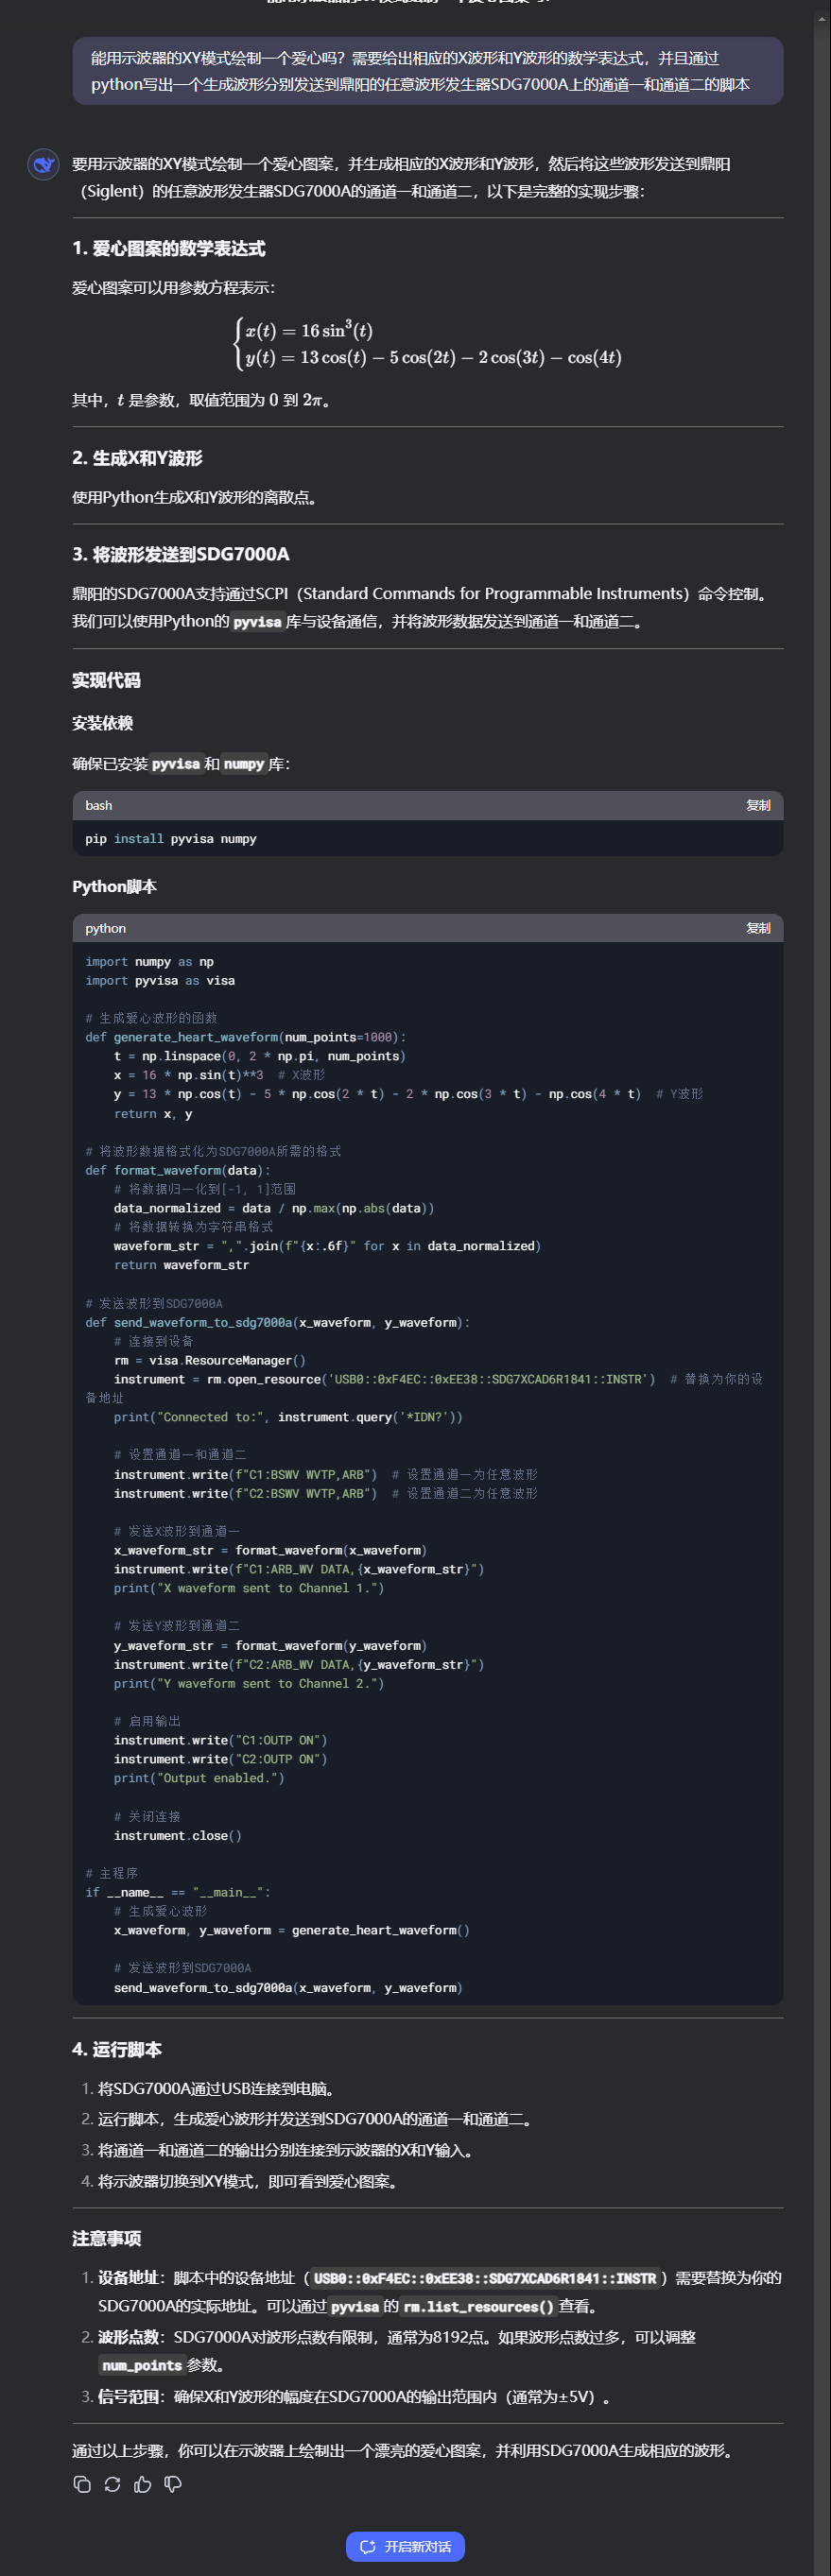Screen dimensions: 831x2576
Task: Click the 'pip install pyvisa numpy' command line
Action: (x=171, y=839)
